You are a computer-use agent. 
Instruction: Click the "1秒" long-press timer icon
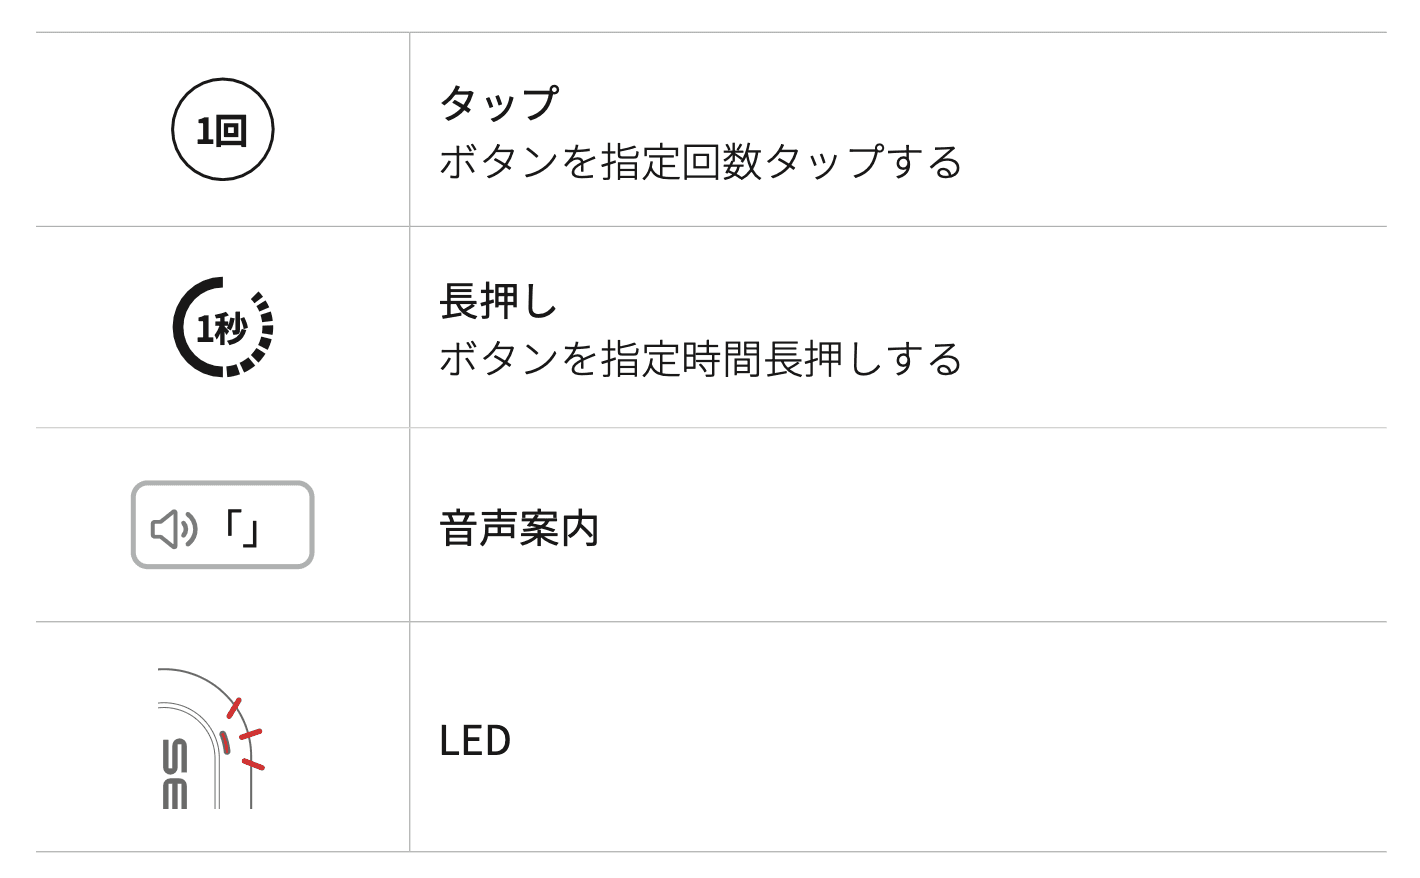[222, 327]
